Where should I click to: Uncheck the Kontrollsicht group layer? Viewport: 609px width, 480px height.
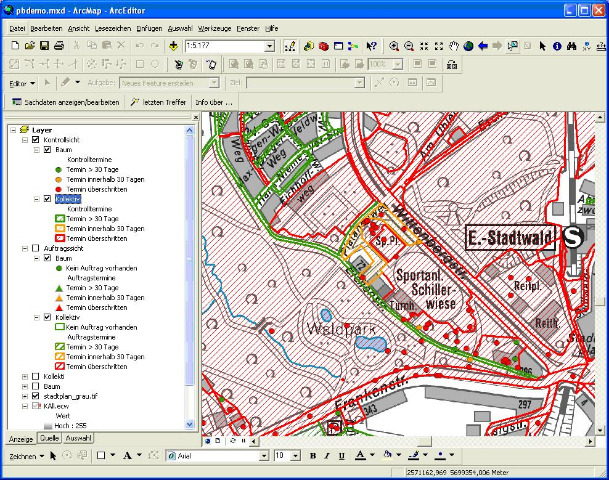click(x=36, y=140)
